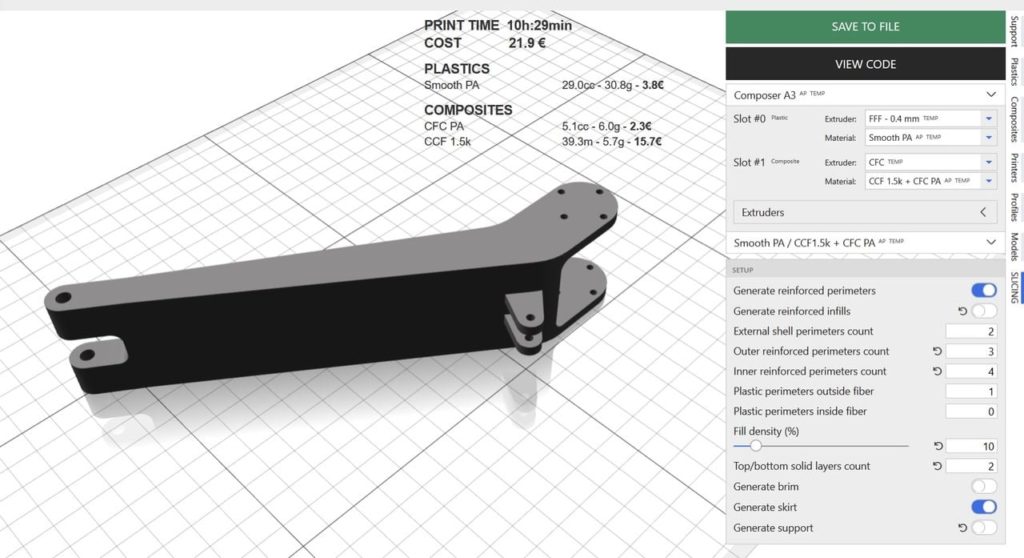
Task: Collapse the Extruders section arrow
Action: pos(983,212)
